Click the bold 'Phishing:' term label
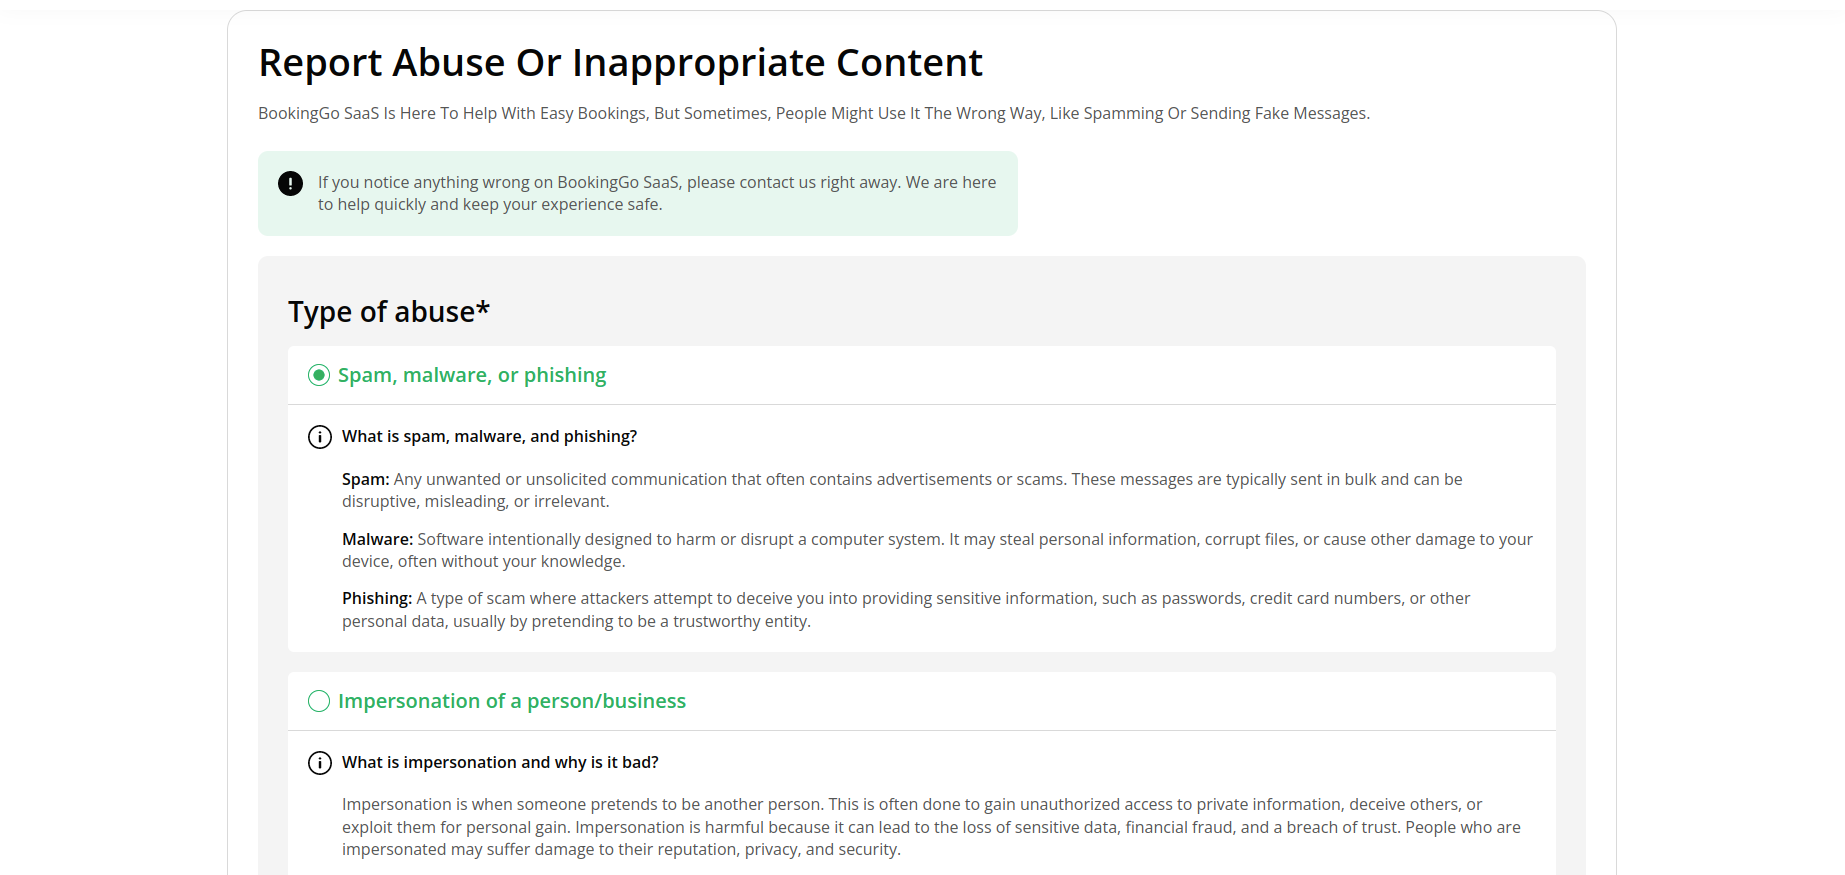The width and height of the screenshot is (1845, 875). (377, 599)
